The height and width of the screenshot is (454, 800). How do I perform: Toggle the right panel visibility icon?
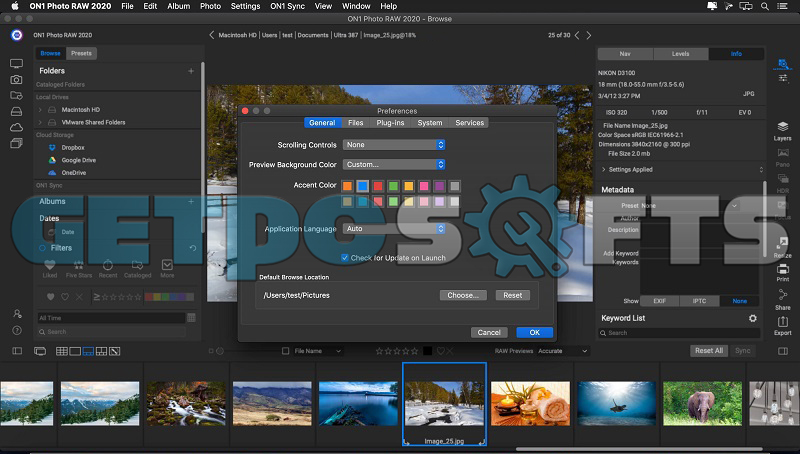[783, 351]
